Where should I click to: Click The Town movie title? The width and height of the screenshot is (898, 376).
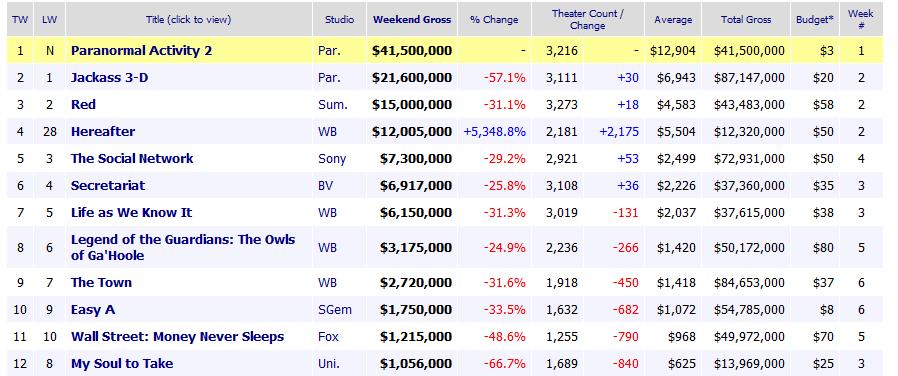point(101,282)
